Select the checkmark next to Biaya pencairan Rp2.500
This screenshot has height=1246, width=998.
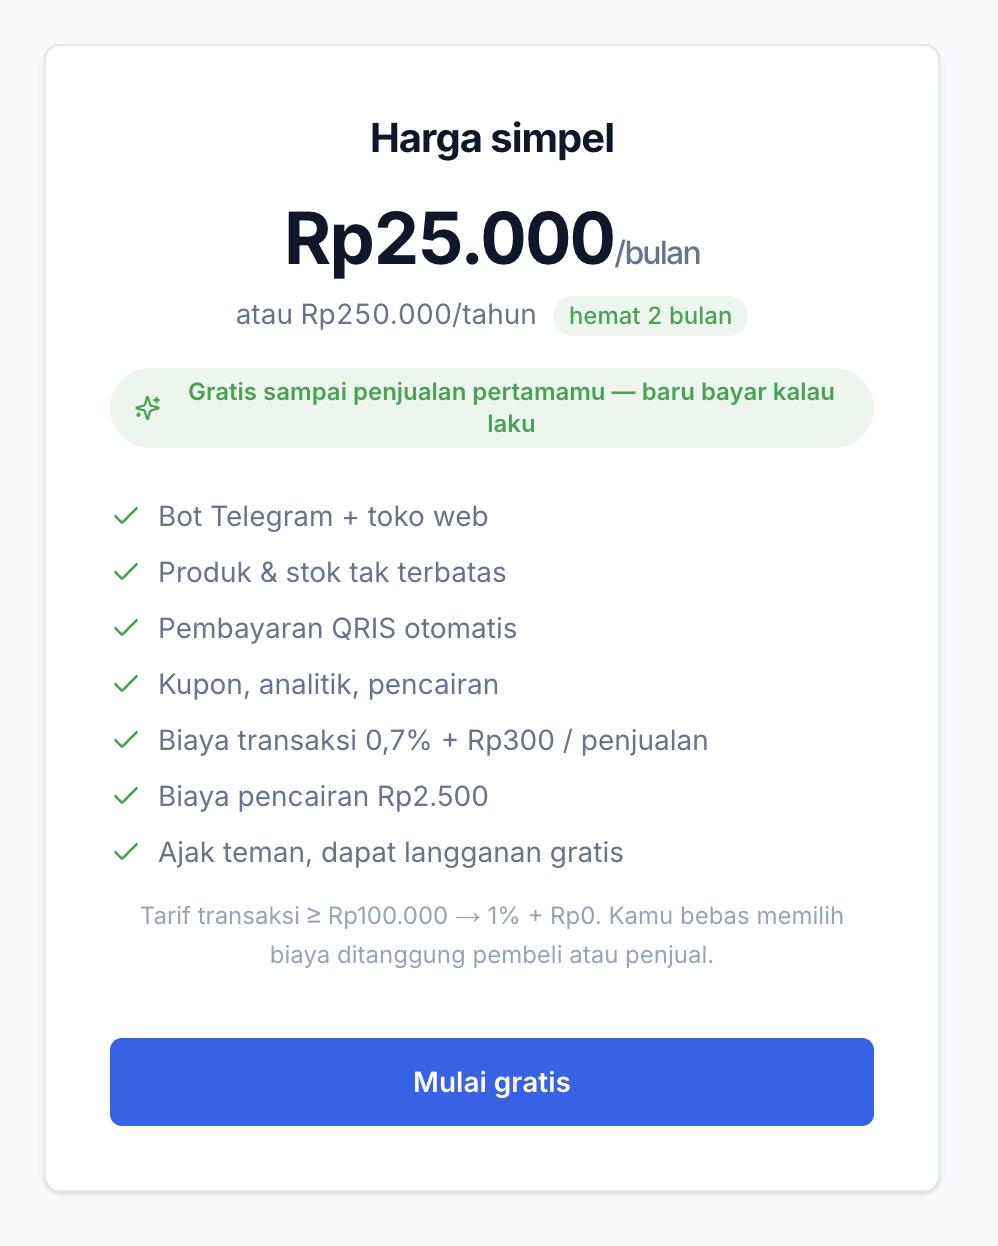click(125, 796)
